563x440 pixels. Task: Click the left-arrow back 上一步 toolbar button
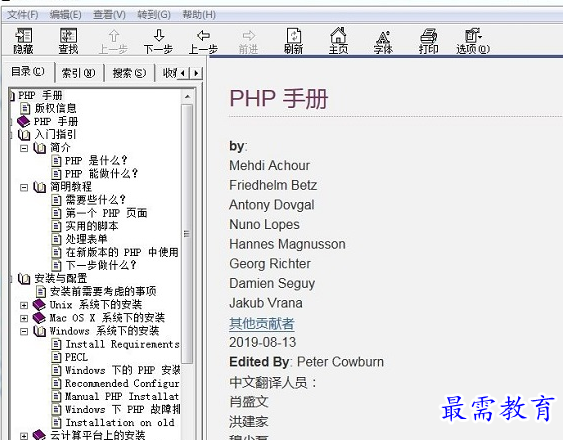click(x=203, y=42)
